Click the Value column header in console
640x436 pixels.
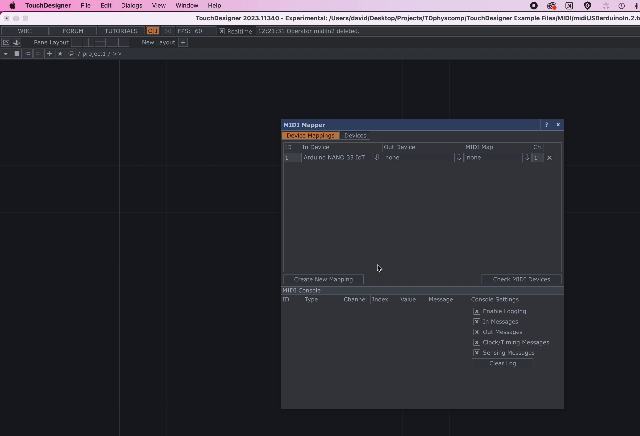click(408, 300)
